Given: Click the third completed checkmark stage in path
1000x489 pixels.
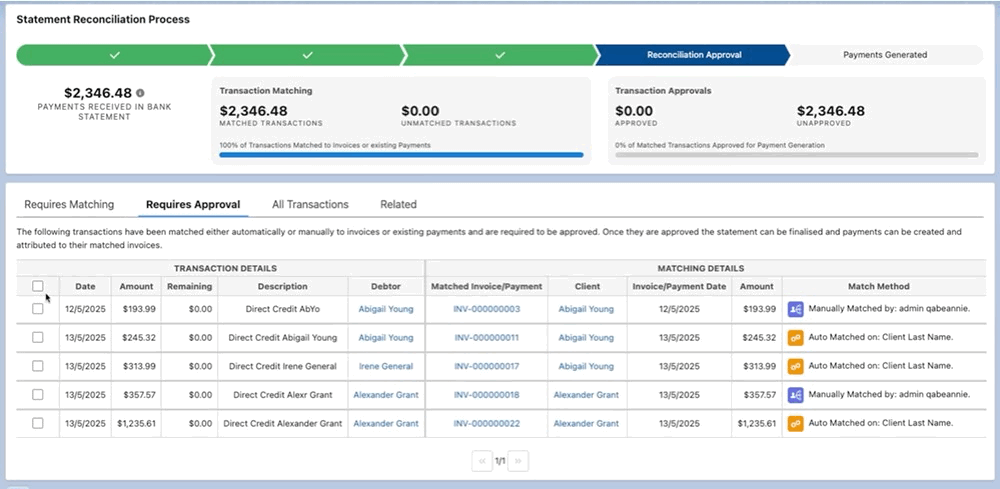Looking at the screenshot, I should [500, 55].
